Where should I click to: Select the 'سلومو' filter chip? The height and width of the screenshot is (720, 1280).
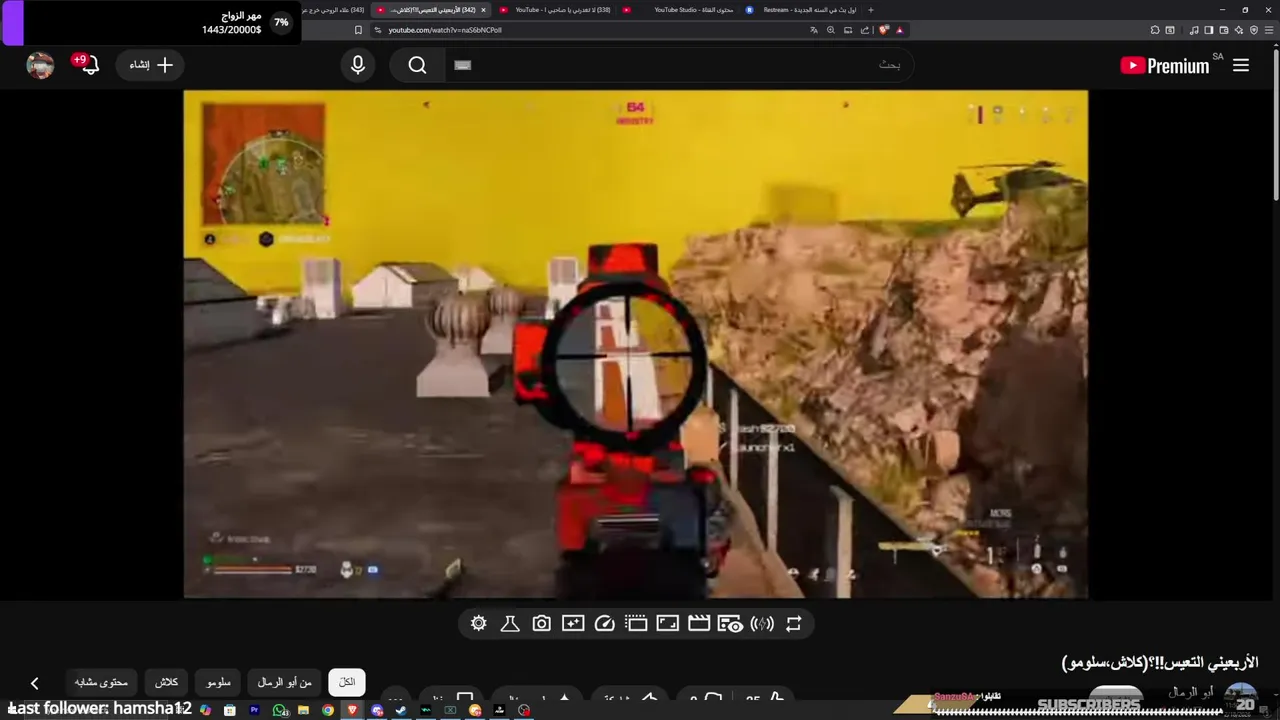(x=219, y=682)
